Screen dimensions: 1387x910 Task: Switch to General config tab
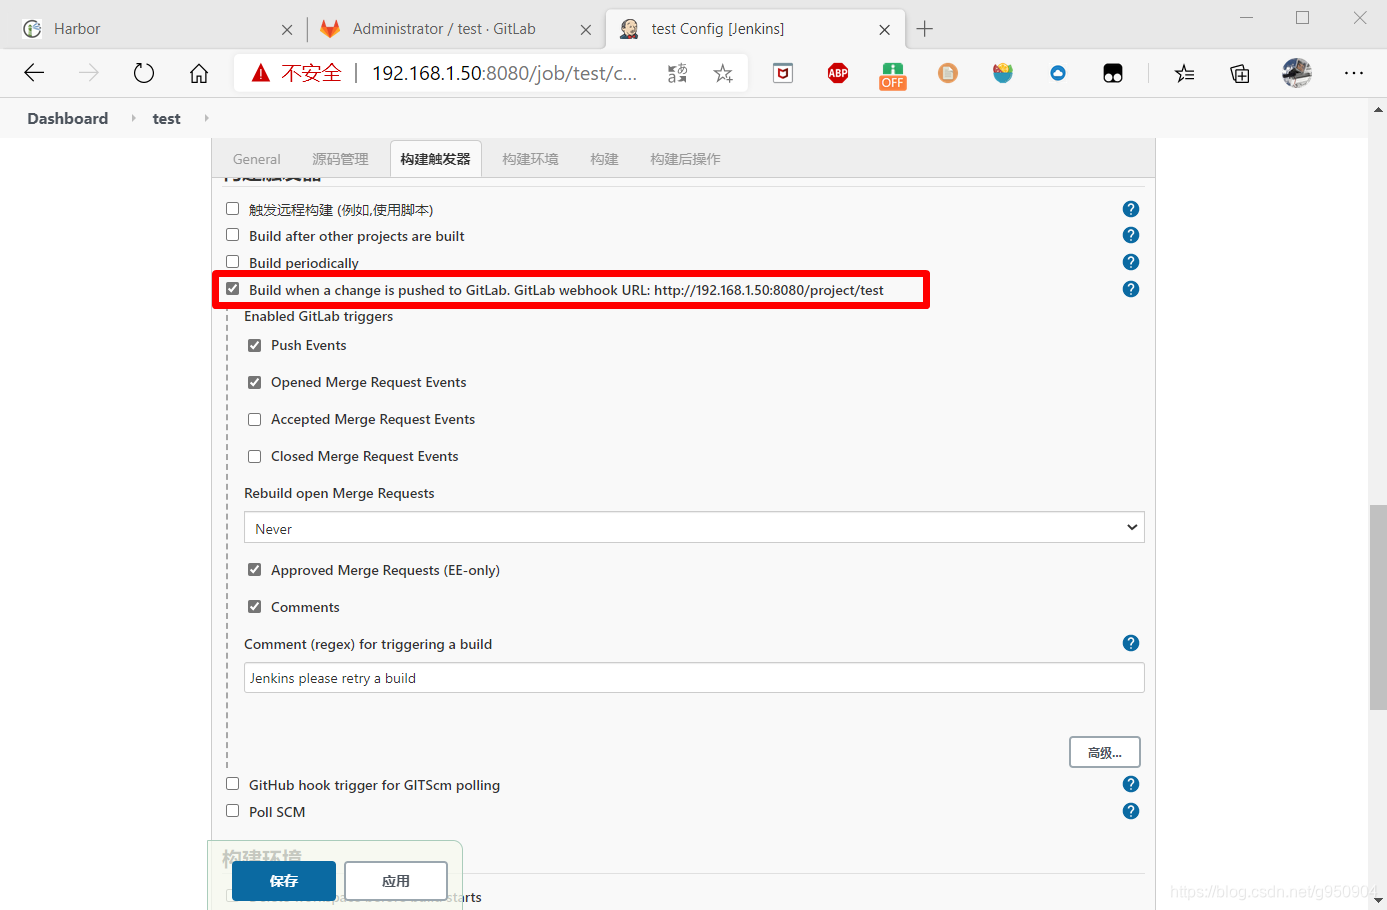[256, 159]
